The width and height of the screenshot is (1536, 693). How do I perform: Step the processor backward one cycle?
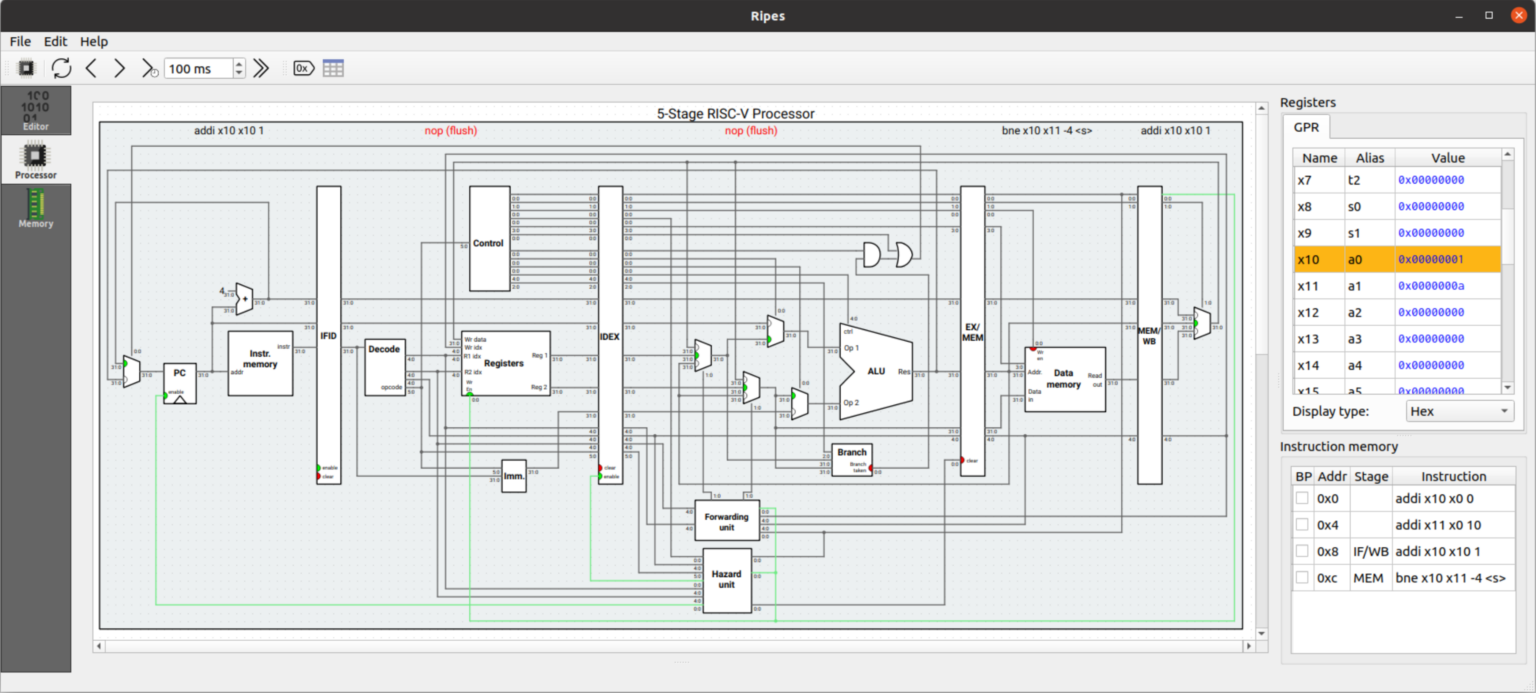pyautogui.click(x=90, y=68)
